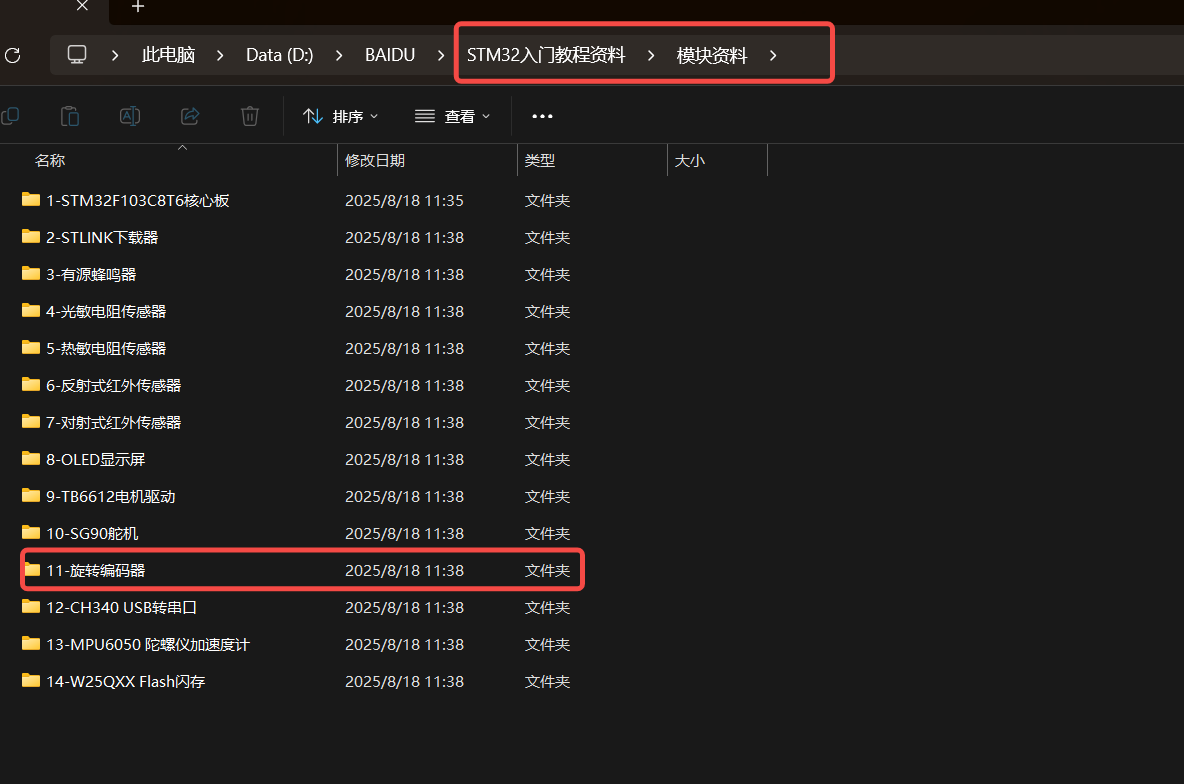Click the rename icon in toolbar
This screenshot has width=1184, height=784.
(130, 116)
